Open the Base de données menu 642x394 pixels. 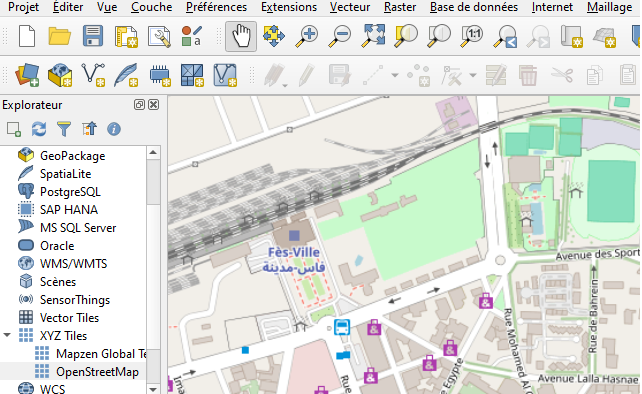[474, 7]
